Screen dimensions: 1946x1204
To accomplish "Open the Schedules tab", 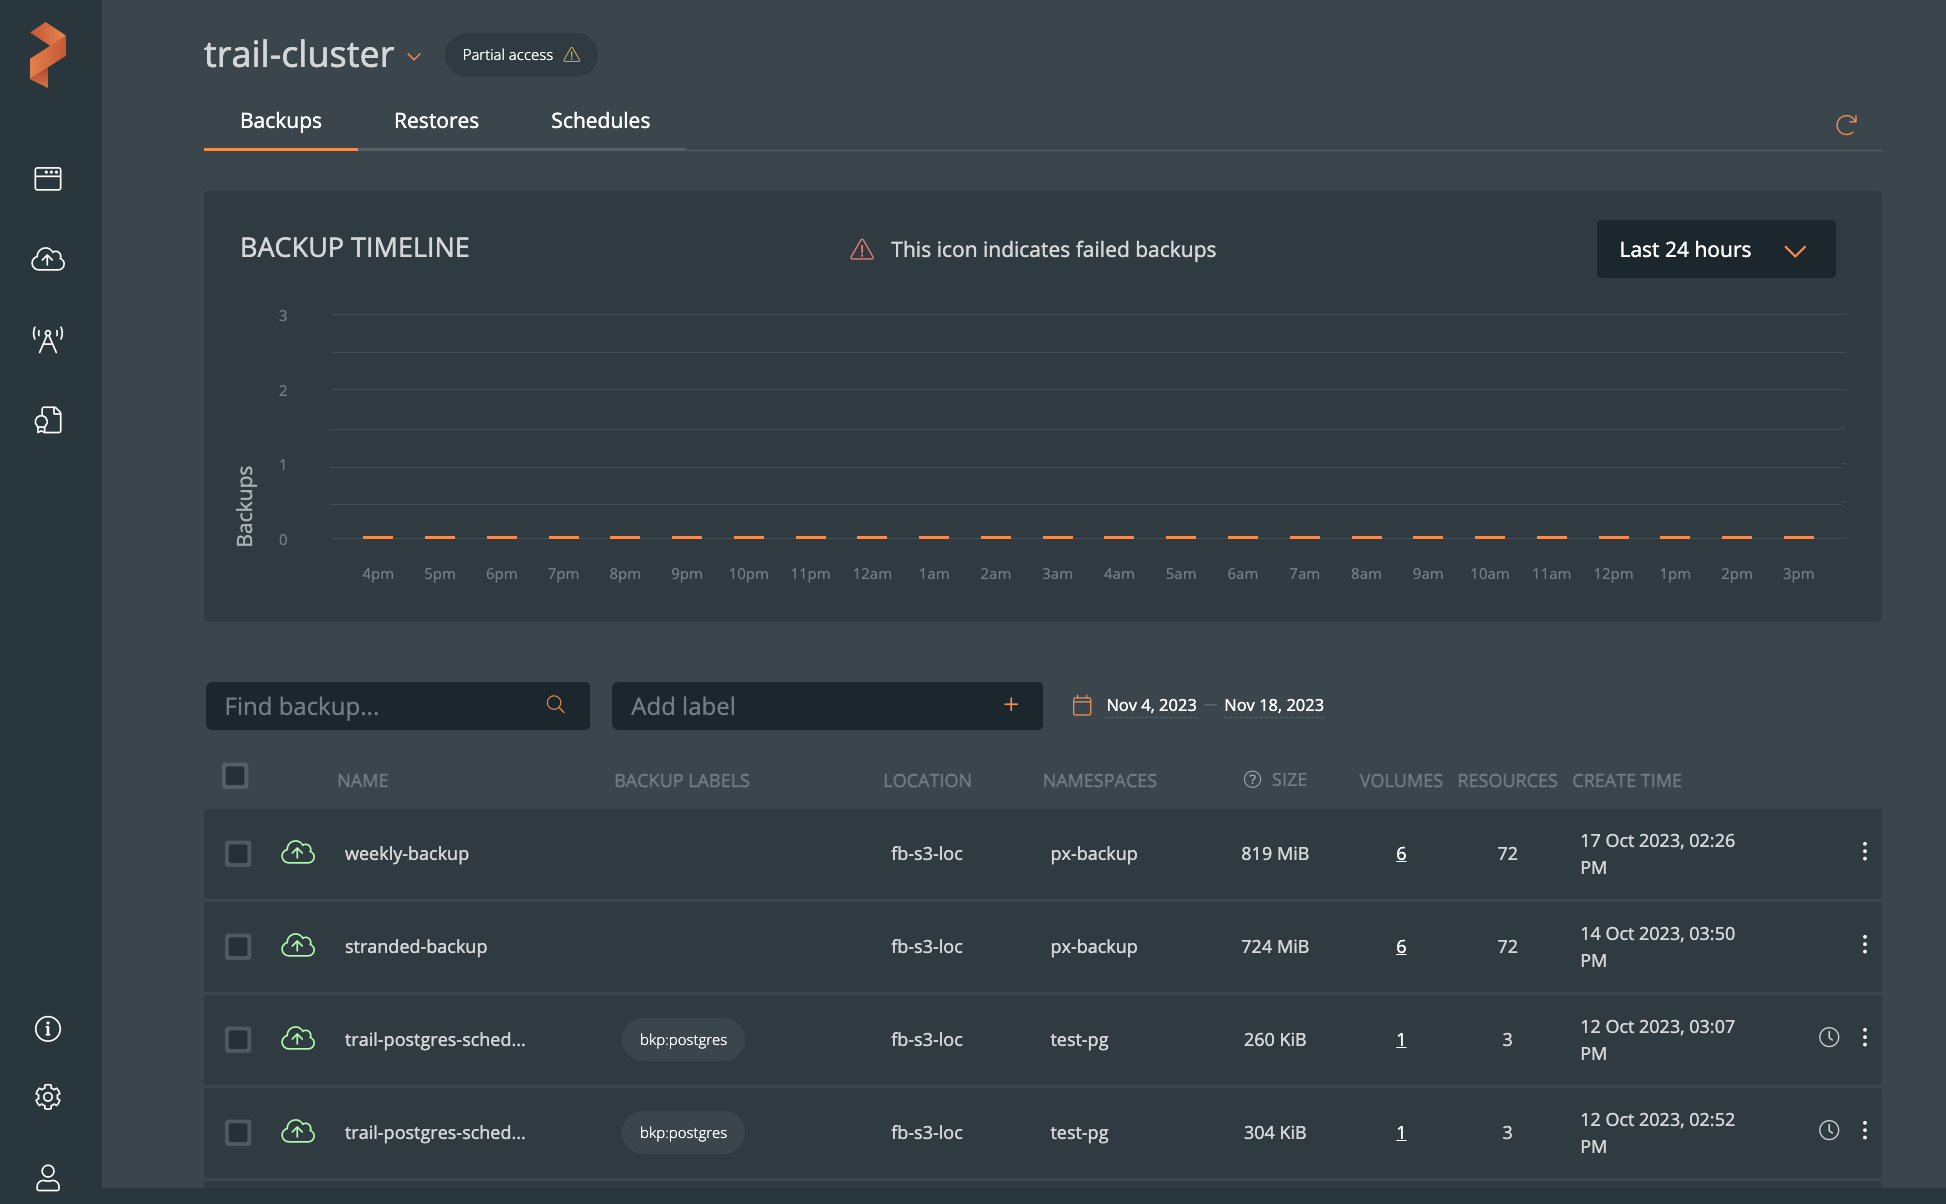I will pos(600,121).
